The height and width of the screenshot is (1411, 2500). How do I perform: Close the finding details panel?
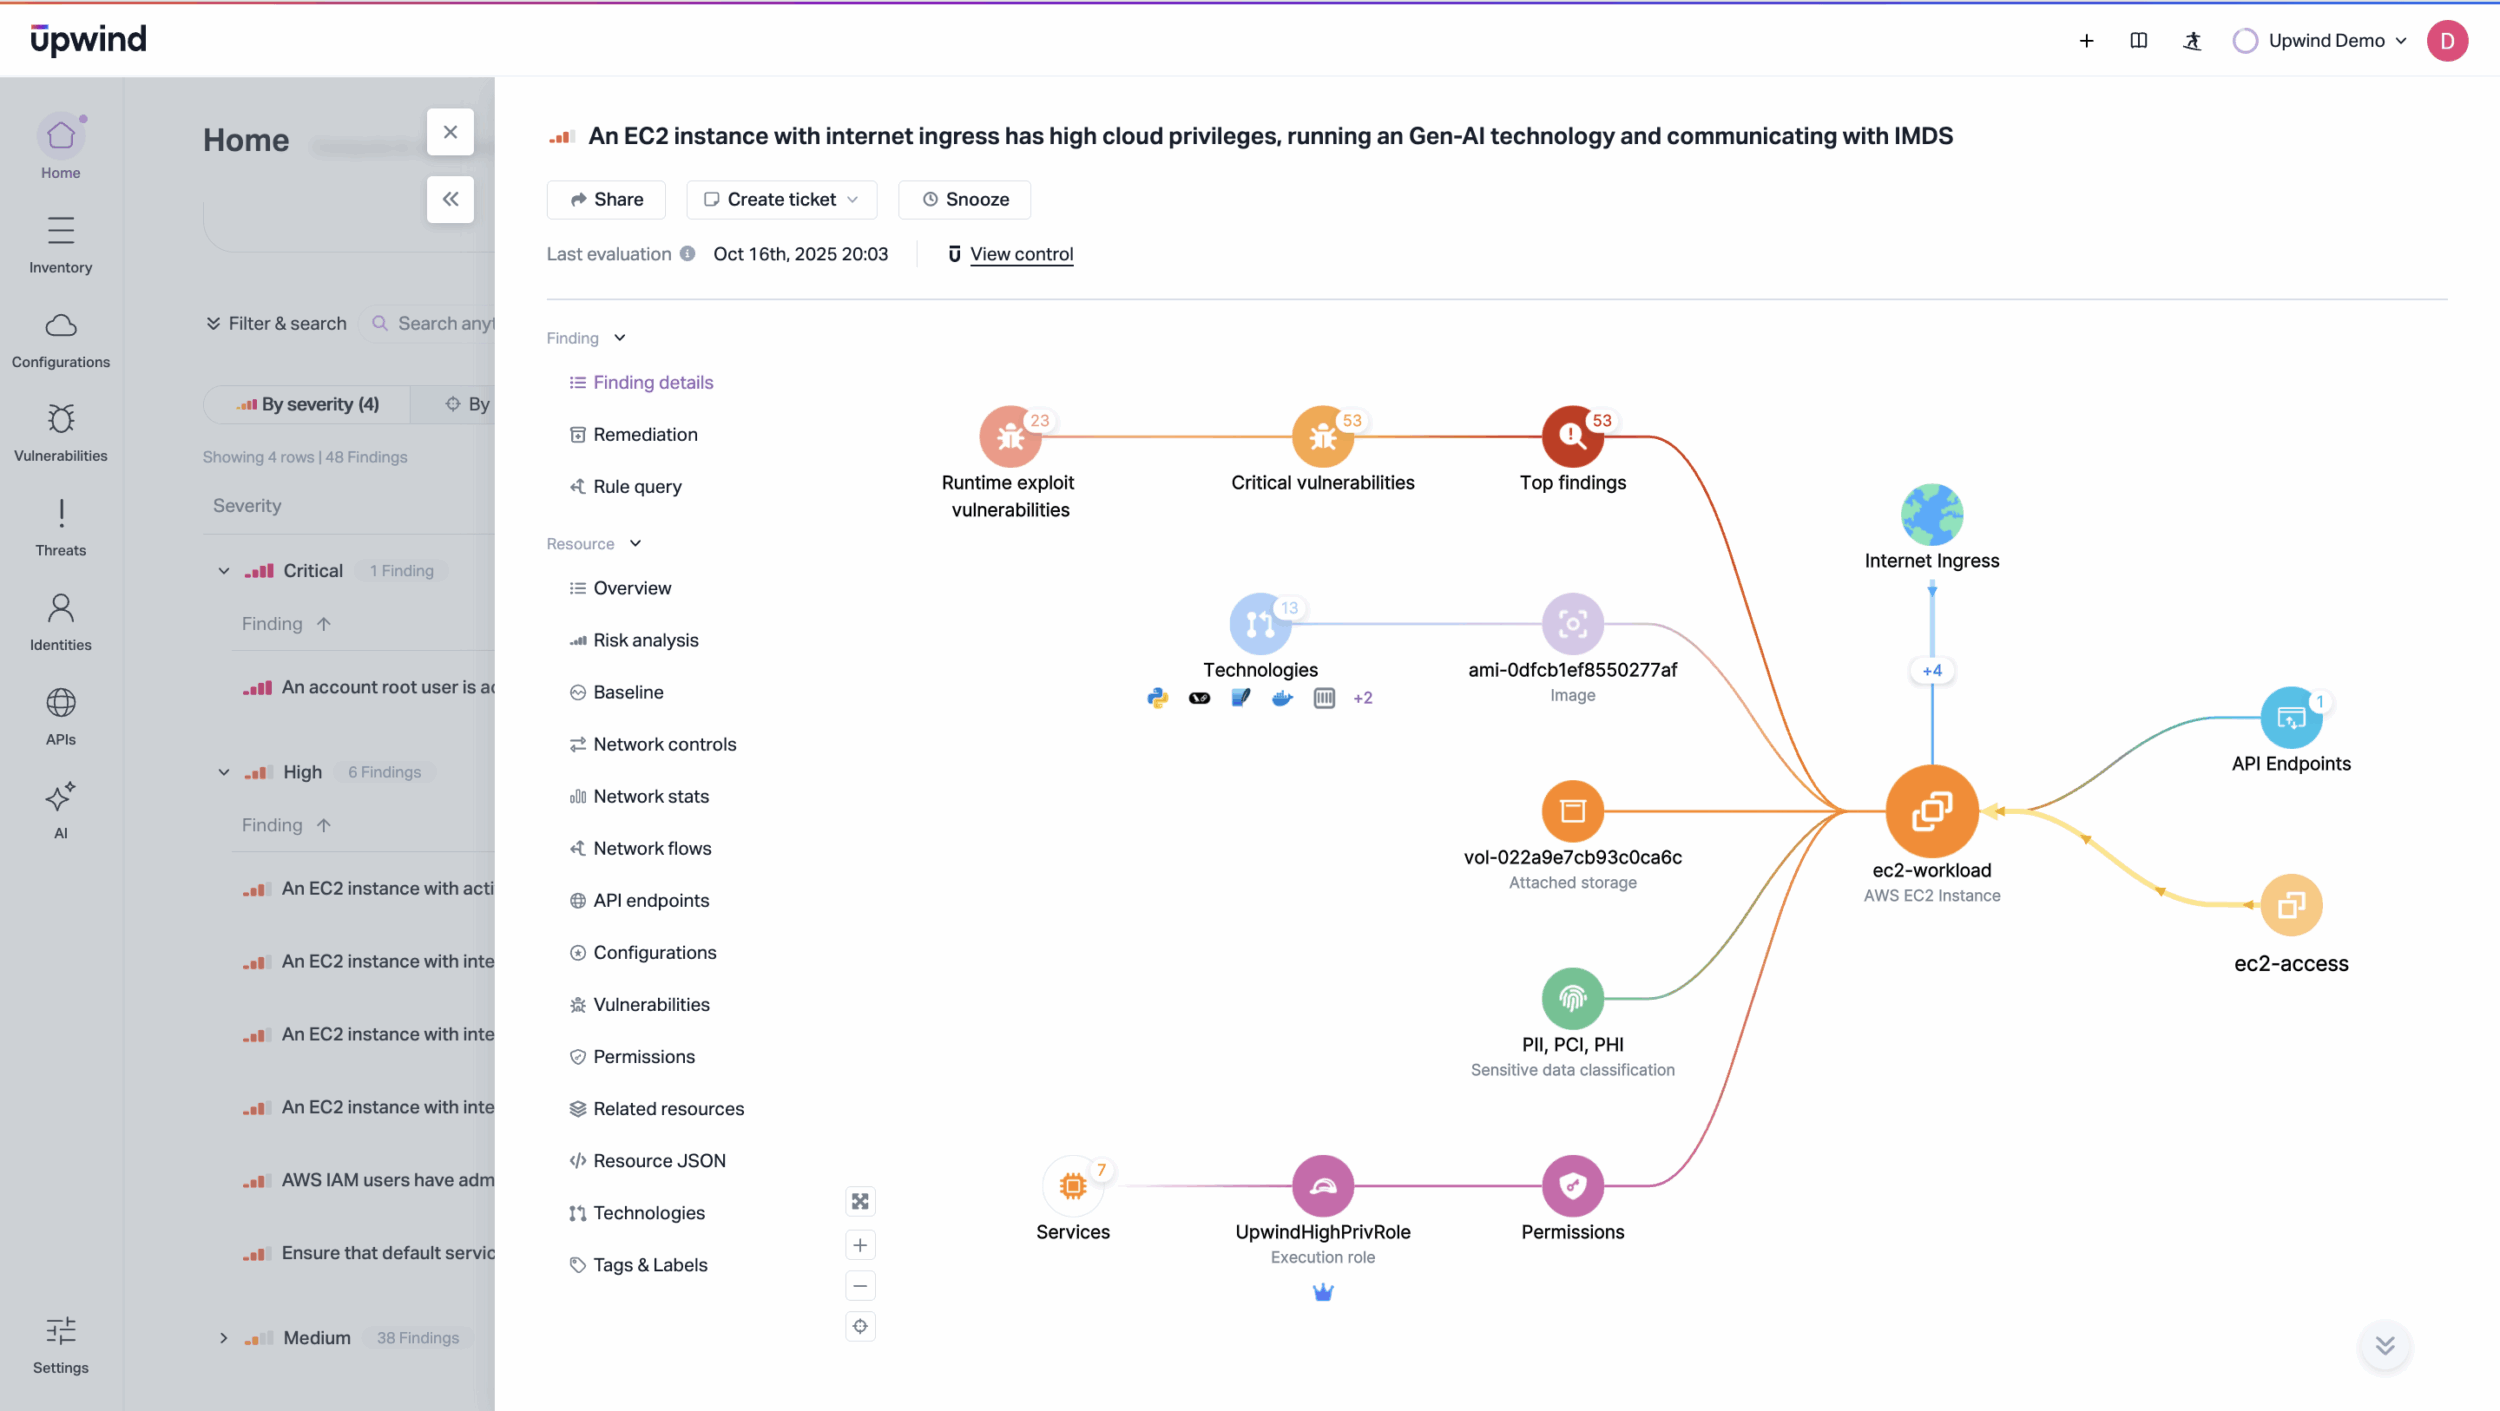pyautogui.click(x=450, y=132)
